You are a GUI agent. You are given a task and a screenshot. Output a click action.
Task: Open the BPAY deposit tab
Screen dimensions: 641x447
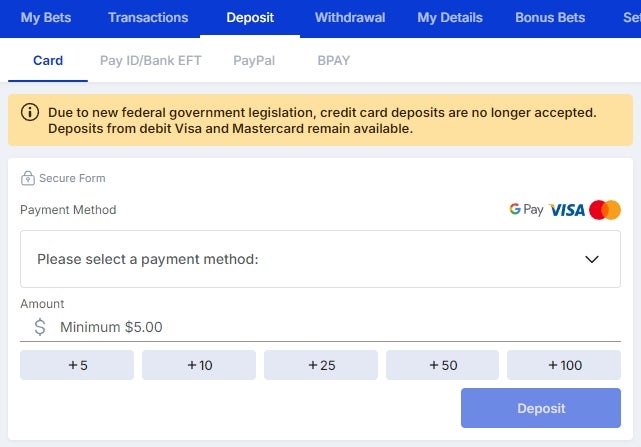pyautogui.click(x=334, y=61)
